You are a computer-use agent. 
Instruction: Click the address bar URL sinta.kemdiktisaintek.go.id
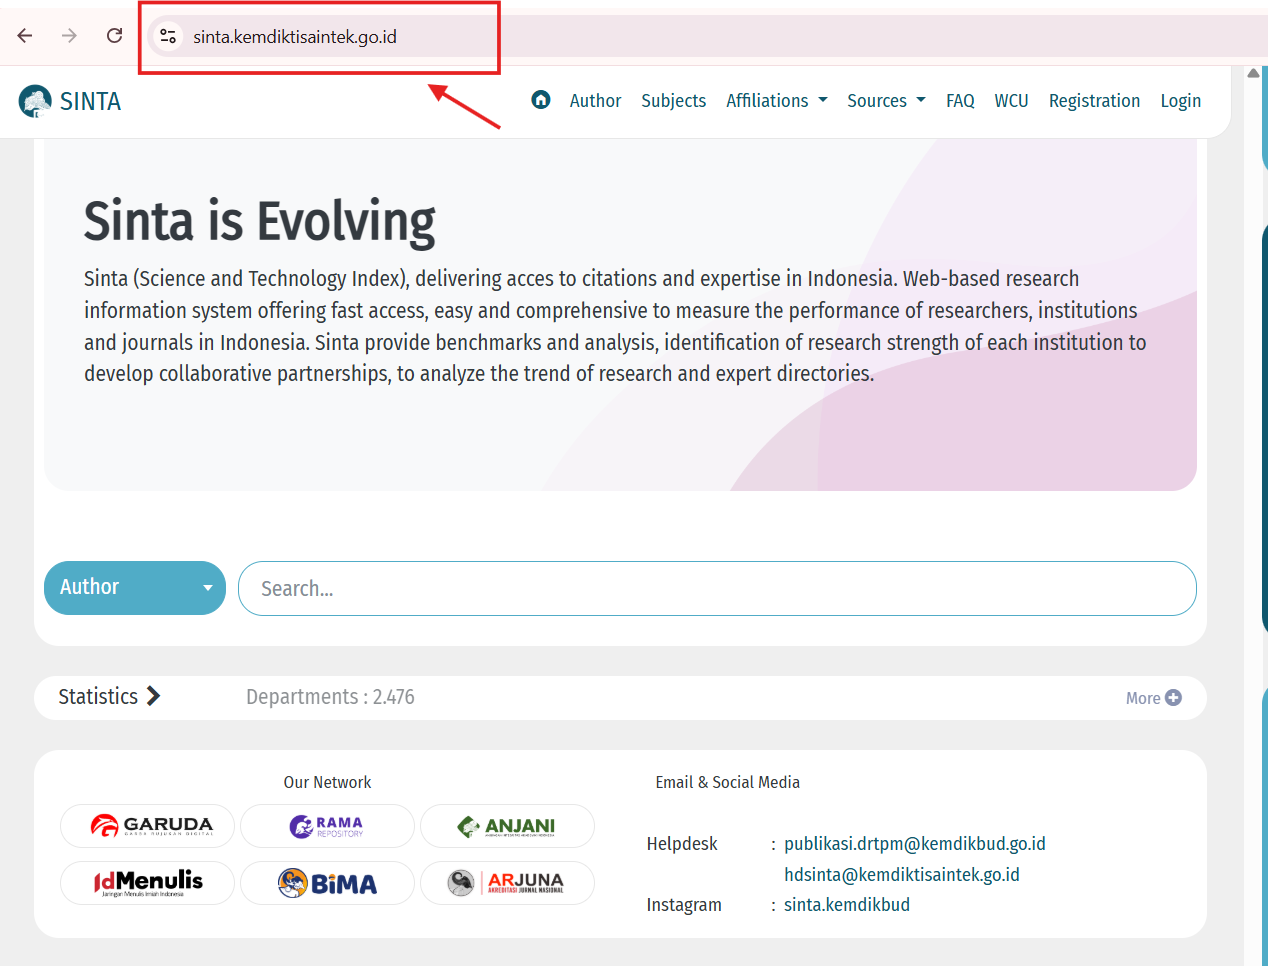click(295, 37)
